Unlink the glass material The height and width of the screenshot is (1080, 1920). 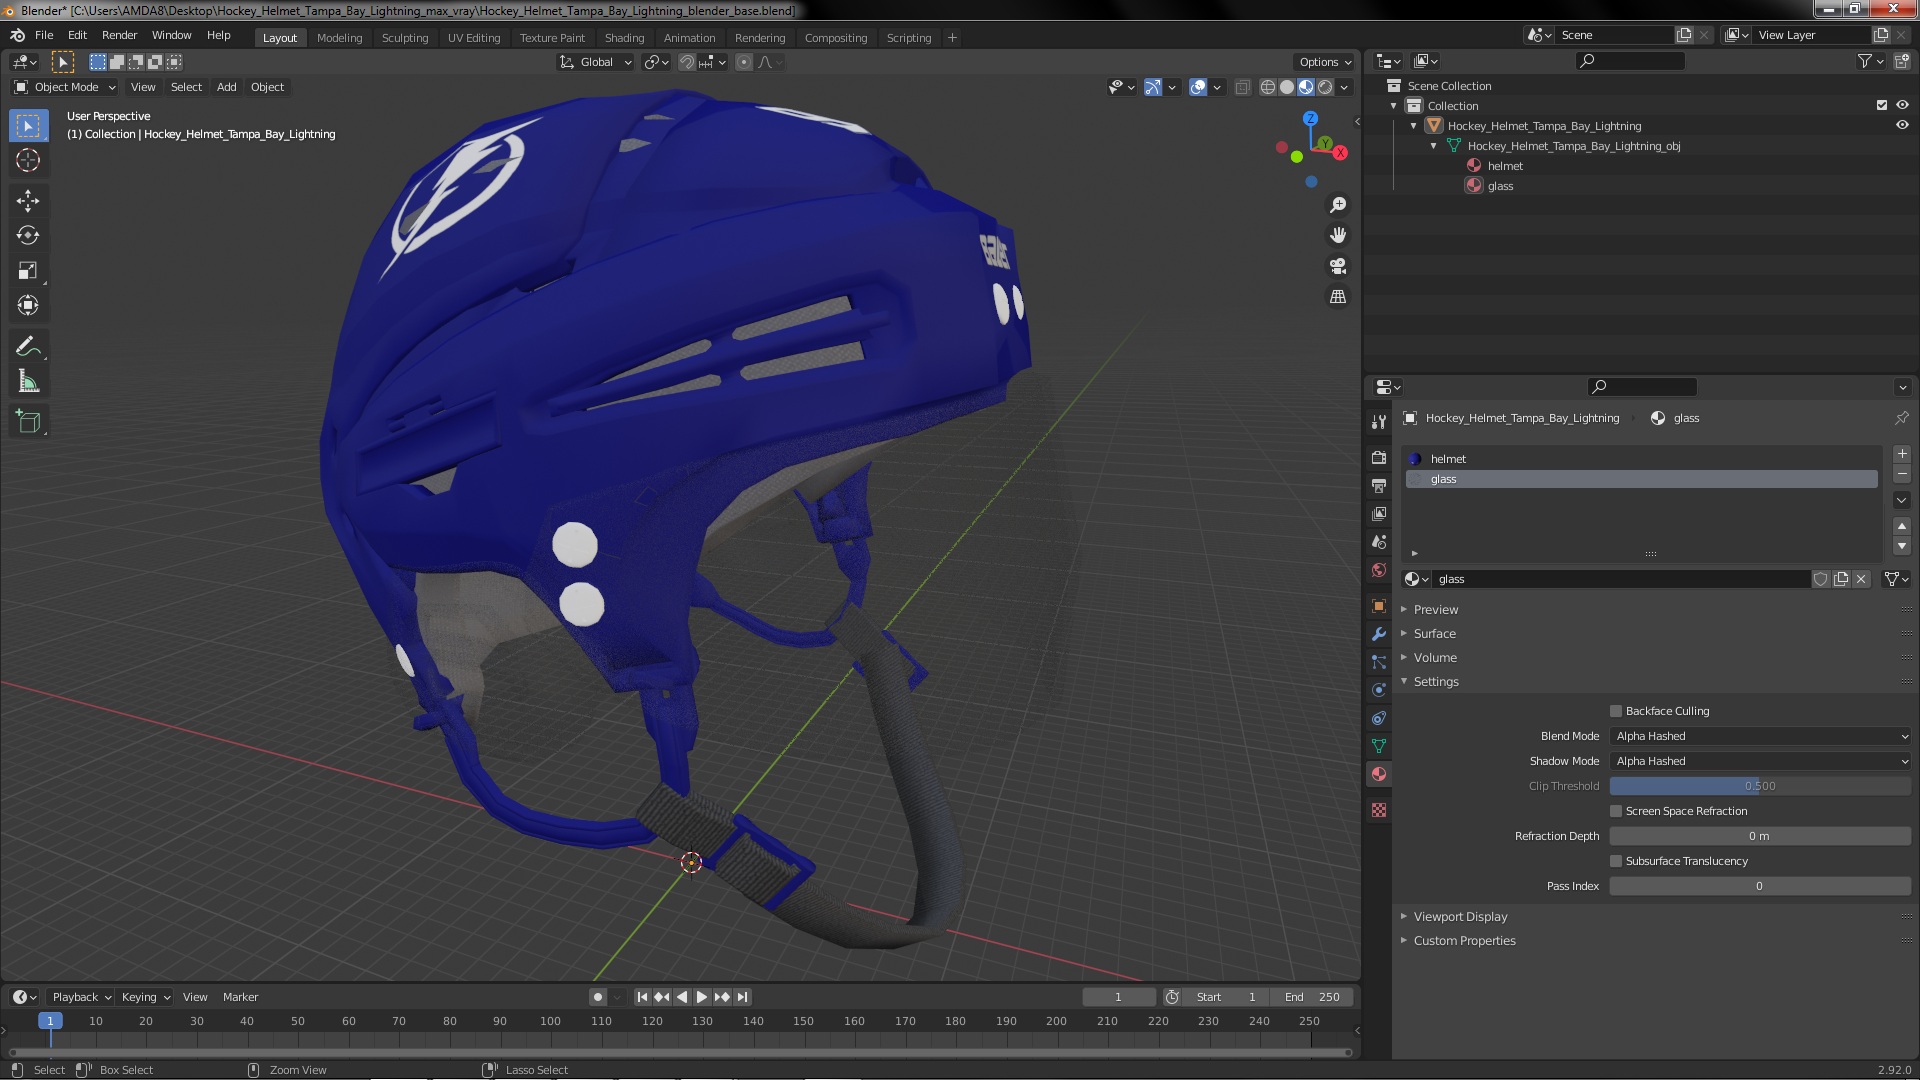1861,579
